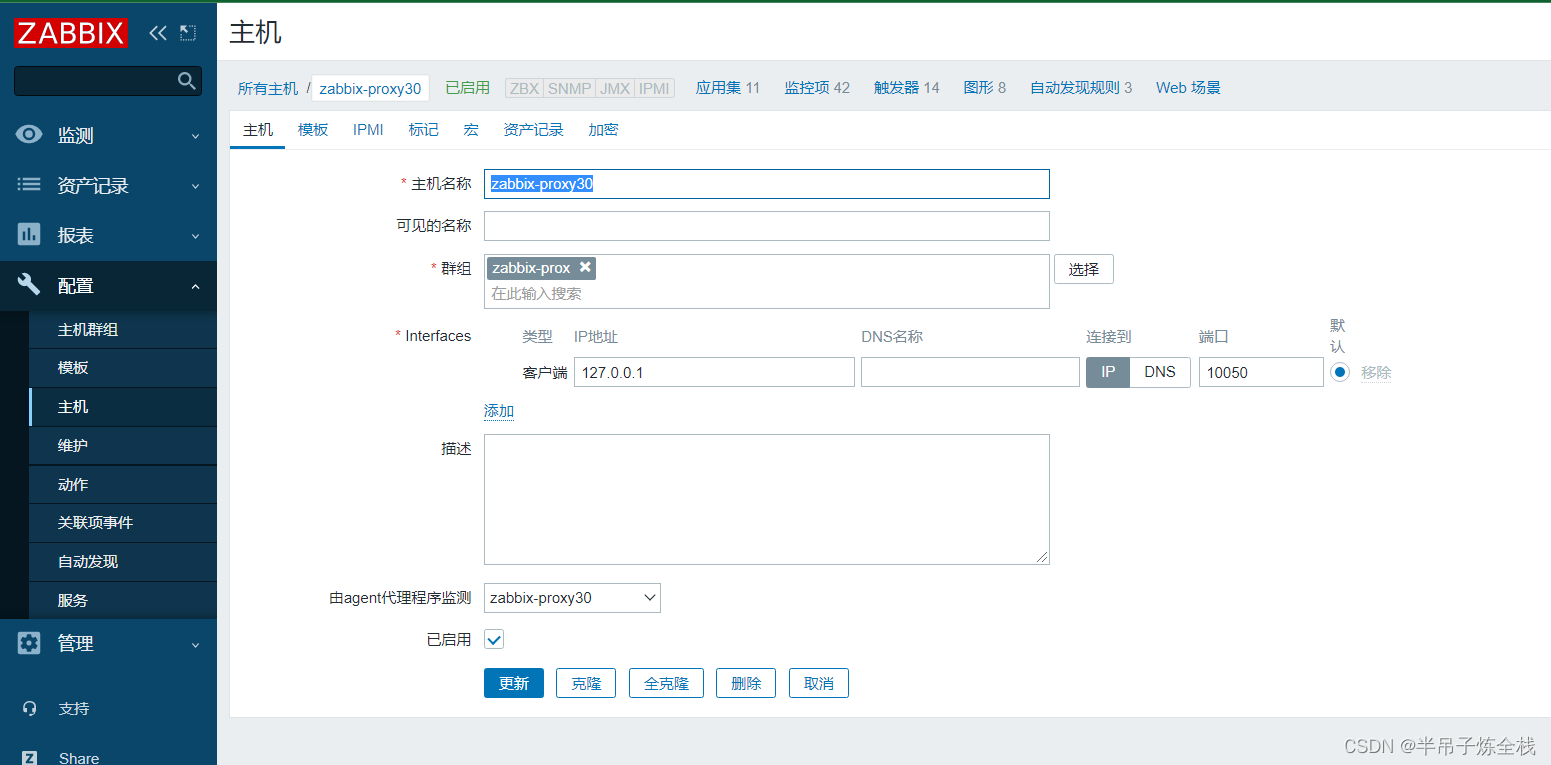This screenshot has height=765, width=1551.
Task: Open 监控项 42 link
Action: click(x=817, y=88)
